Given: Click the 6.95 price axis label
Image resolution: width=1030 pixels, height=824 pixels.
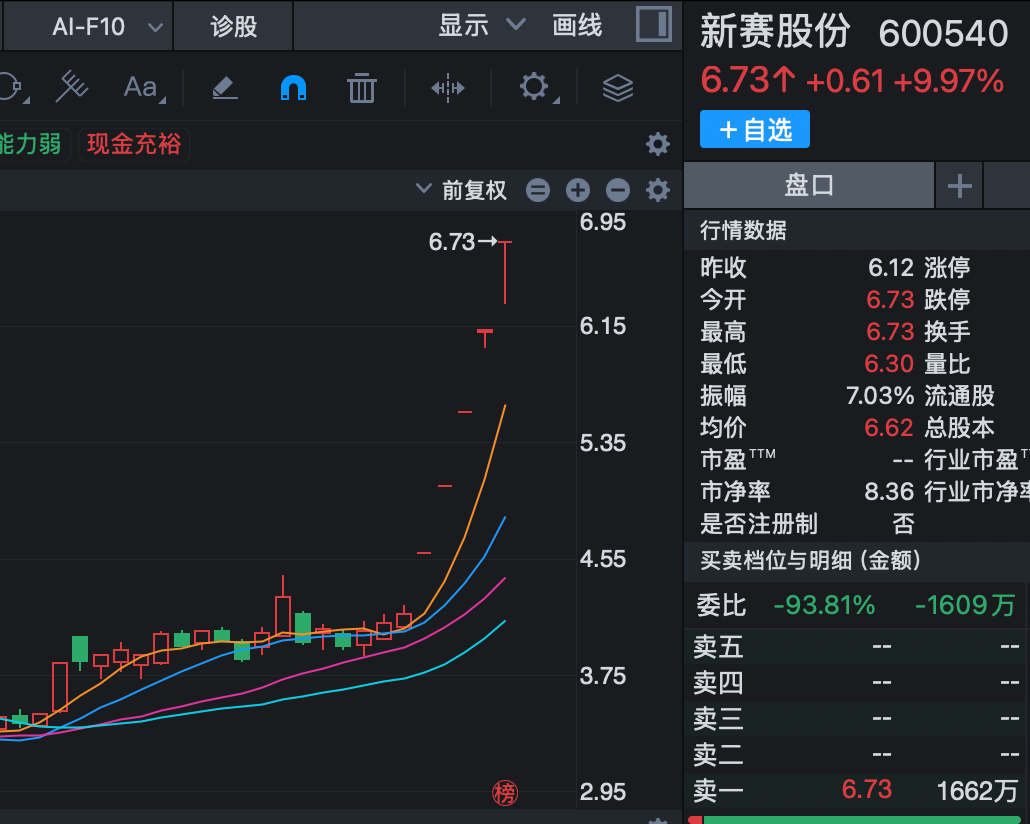Looking at the screenshot, I should pyautogui.click(x=602, y=222).
